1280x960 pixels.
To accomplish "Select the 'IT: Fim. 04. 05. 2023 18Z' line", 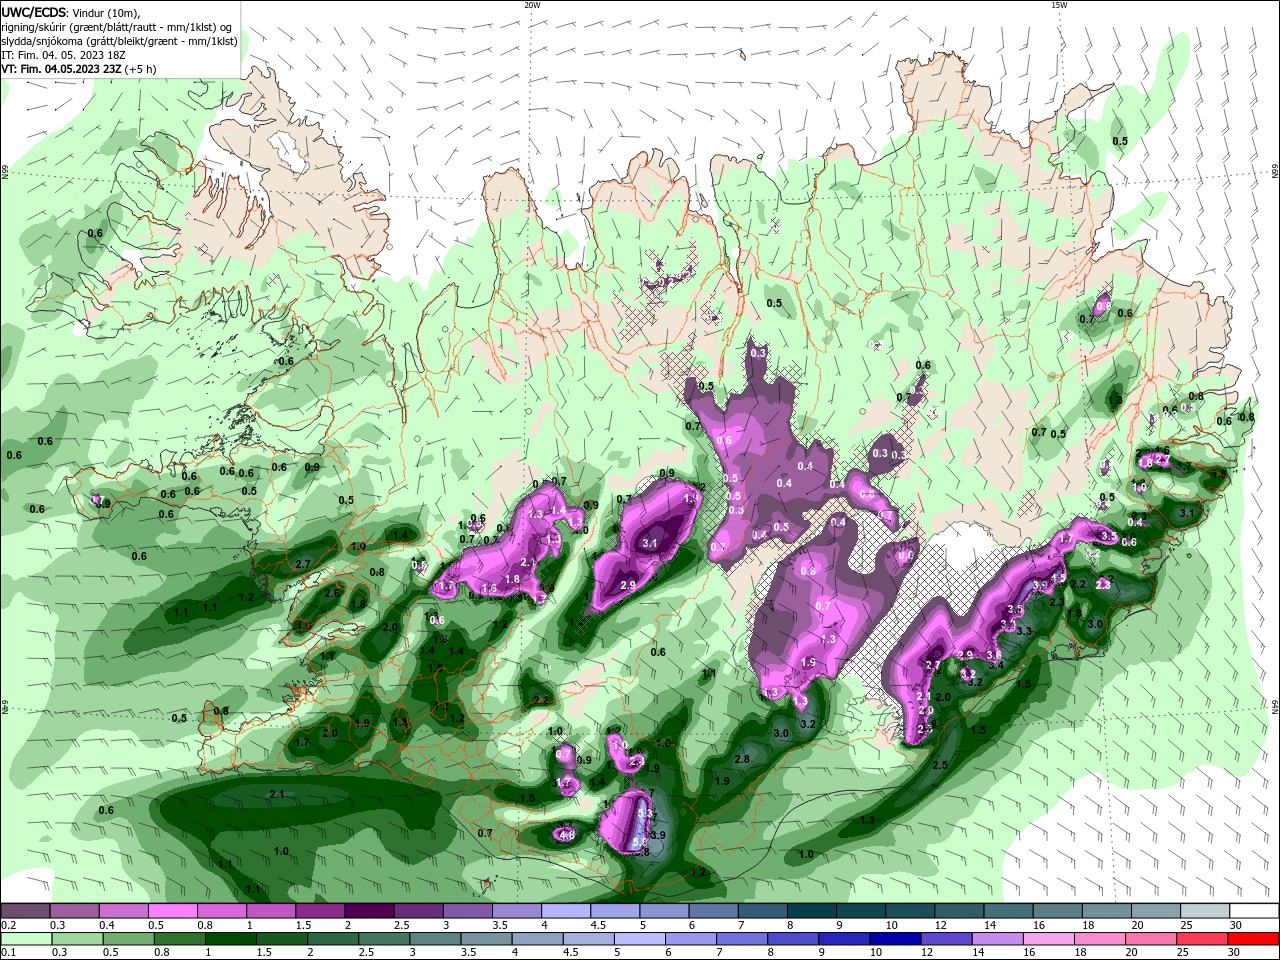I will 65,55.
